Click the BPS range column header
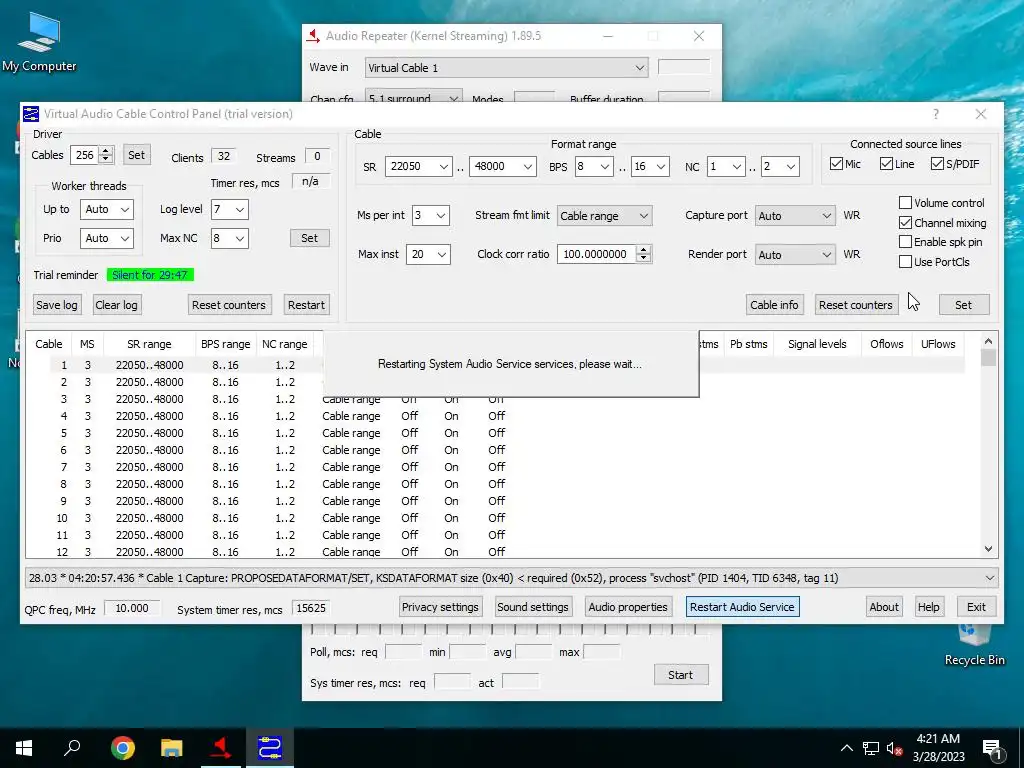 point(225,344)
